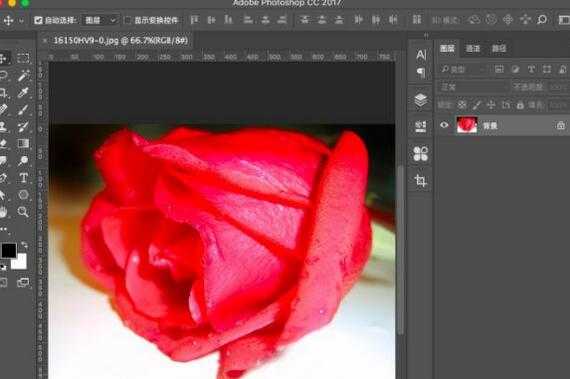Switch to the Channels tab

(x=473, y=49)
